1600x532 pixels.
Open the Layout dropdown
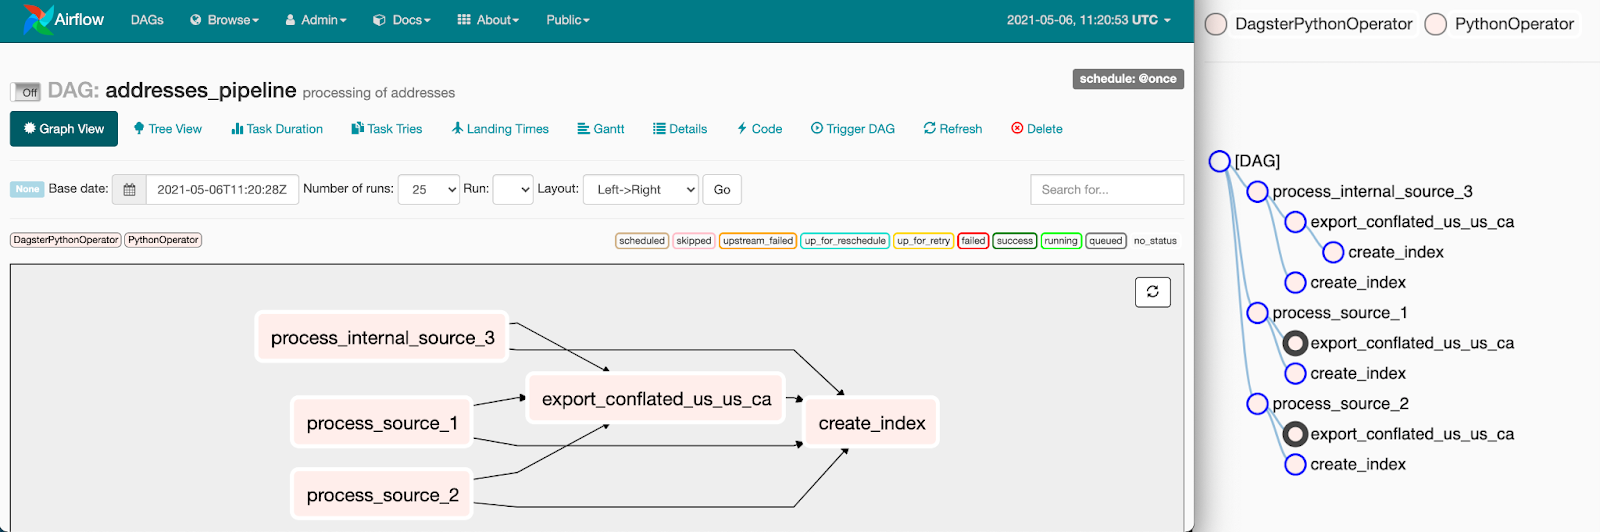pos(640,190)
